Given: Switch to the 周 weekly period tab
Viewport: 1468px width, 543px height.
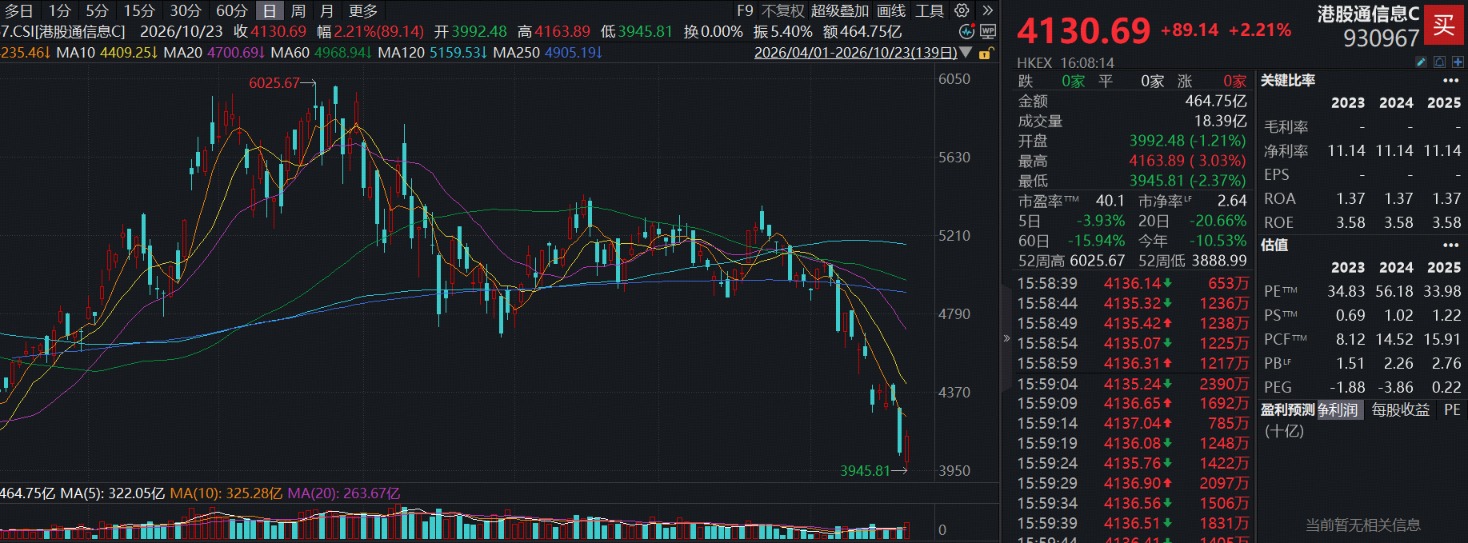Looking at the screenshot, I should 299,11.
